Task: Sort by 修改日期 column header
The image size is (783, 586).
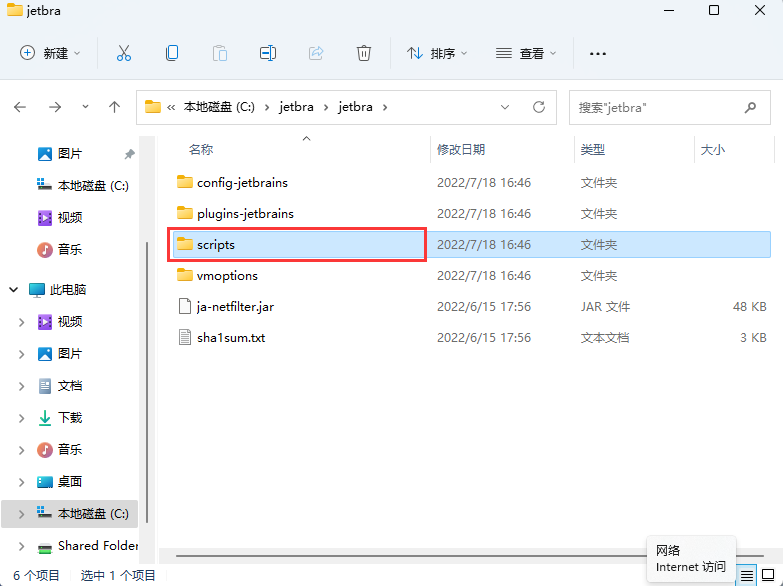Action: coord(461,149)
